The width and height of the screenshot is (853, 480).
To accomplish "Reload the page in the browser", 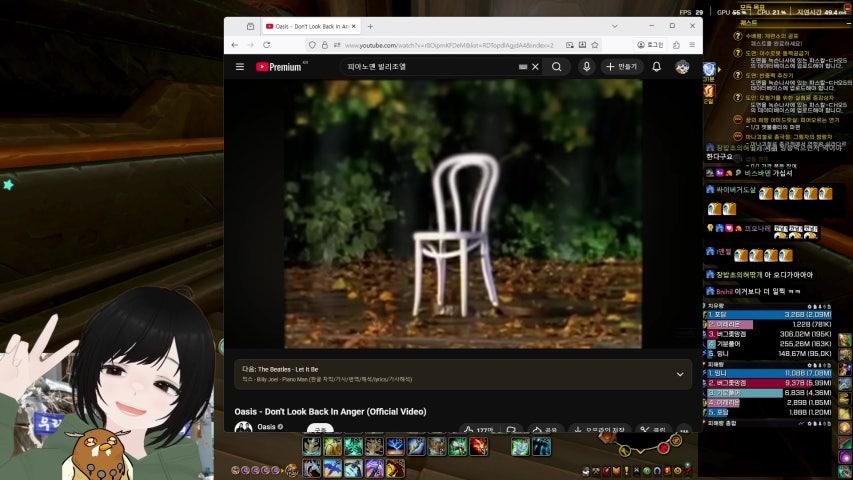I will click(267, 45).
